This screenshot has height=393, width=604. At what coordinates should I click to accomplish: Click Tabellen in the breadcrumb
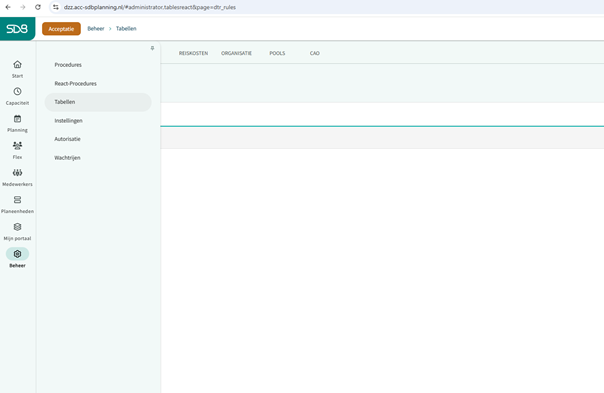point(126,29)
